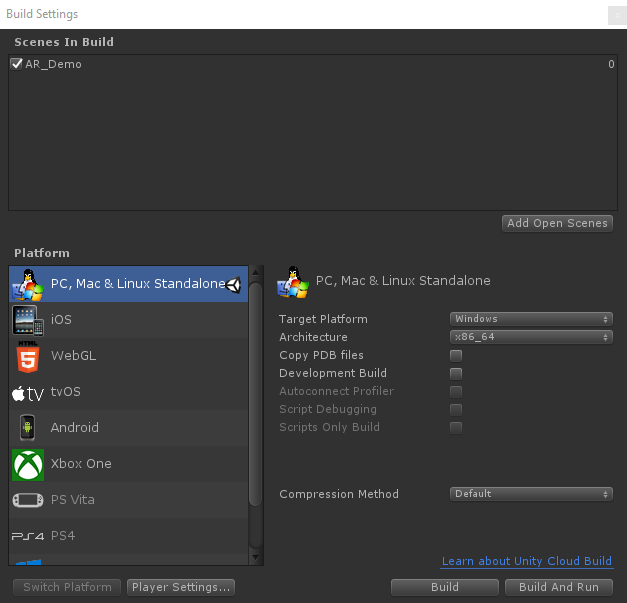Select the Xbox One logo icon

pyautogui.click(x=28, y=465)
